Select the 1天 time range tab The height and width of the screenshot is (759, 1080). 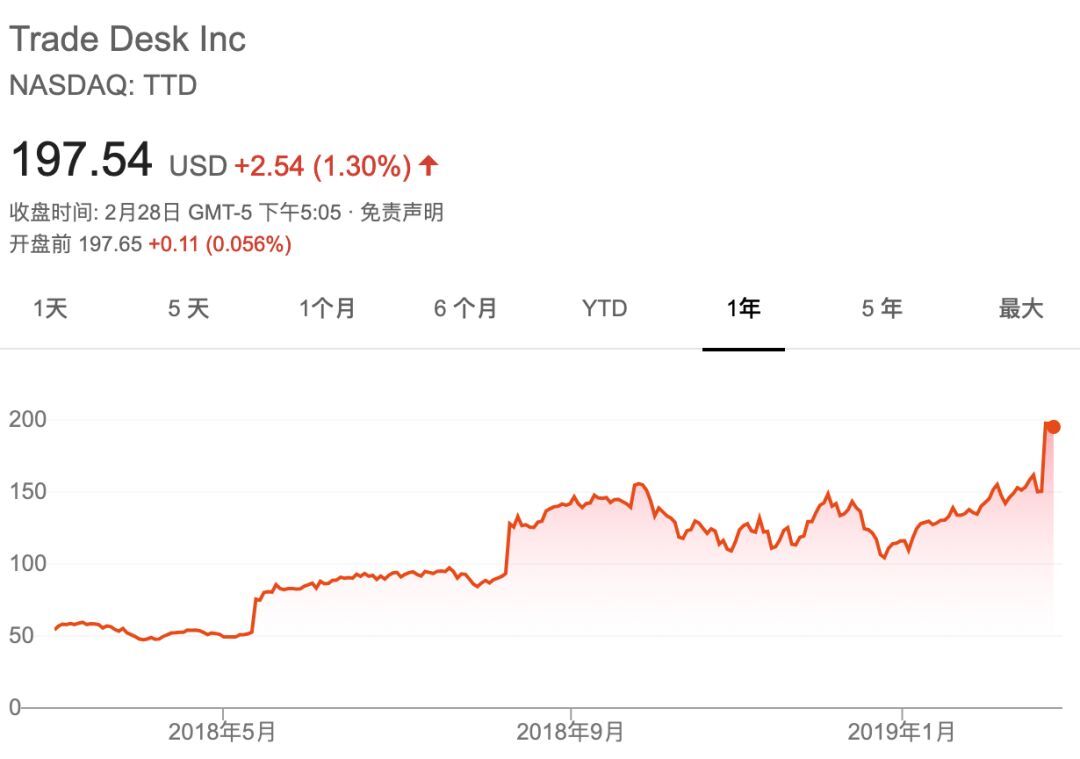[50, 308]
